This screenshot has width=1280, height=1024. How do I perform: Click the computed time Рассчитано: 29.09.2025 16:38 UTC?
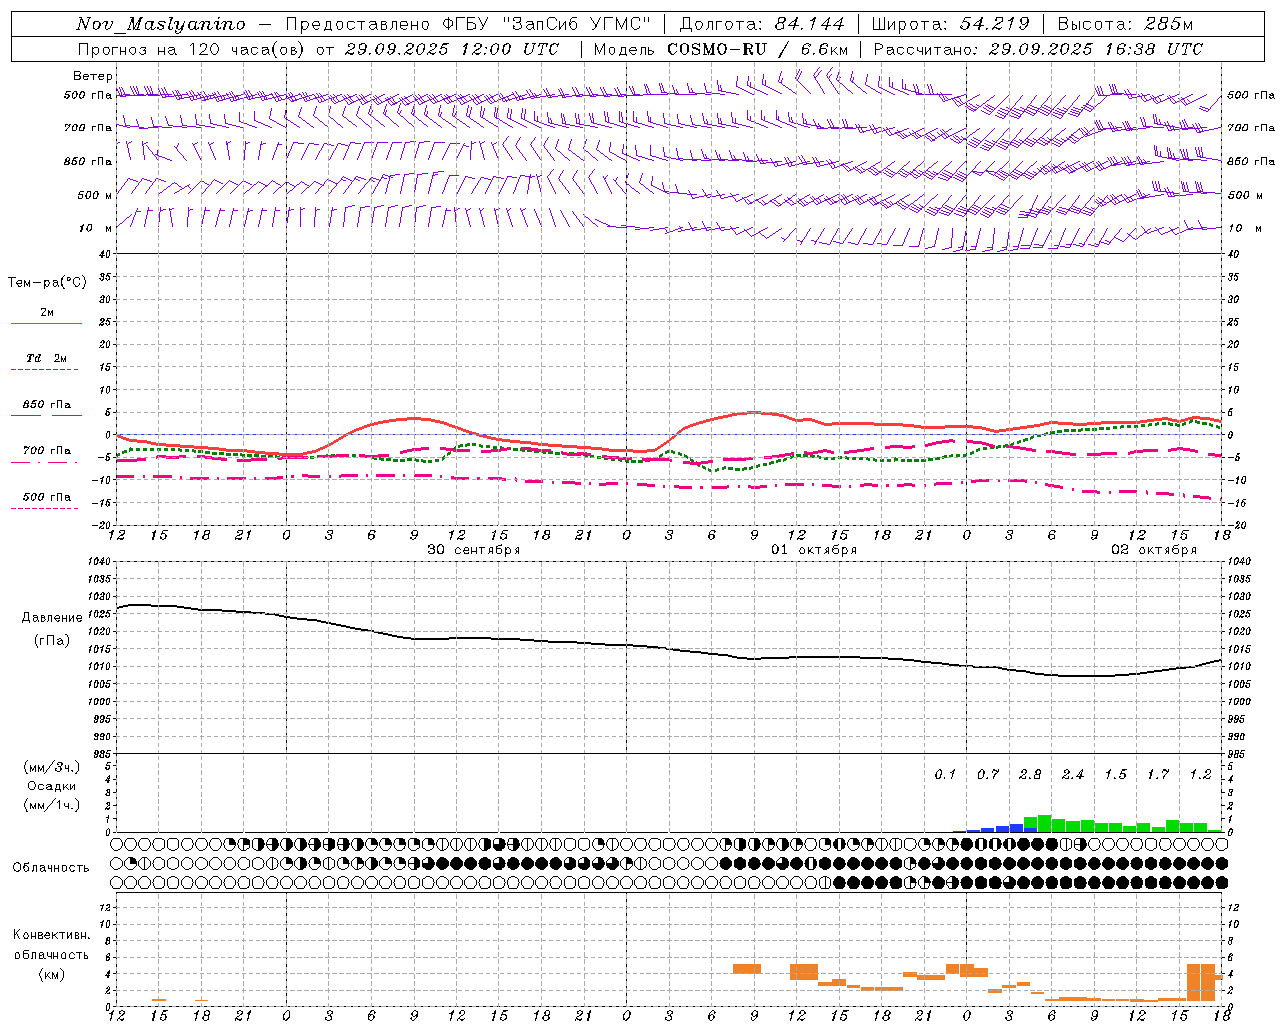coord(1038,49)
